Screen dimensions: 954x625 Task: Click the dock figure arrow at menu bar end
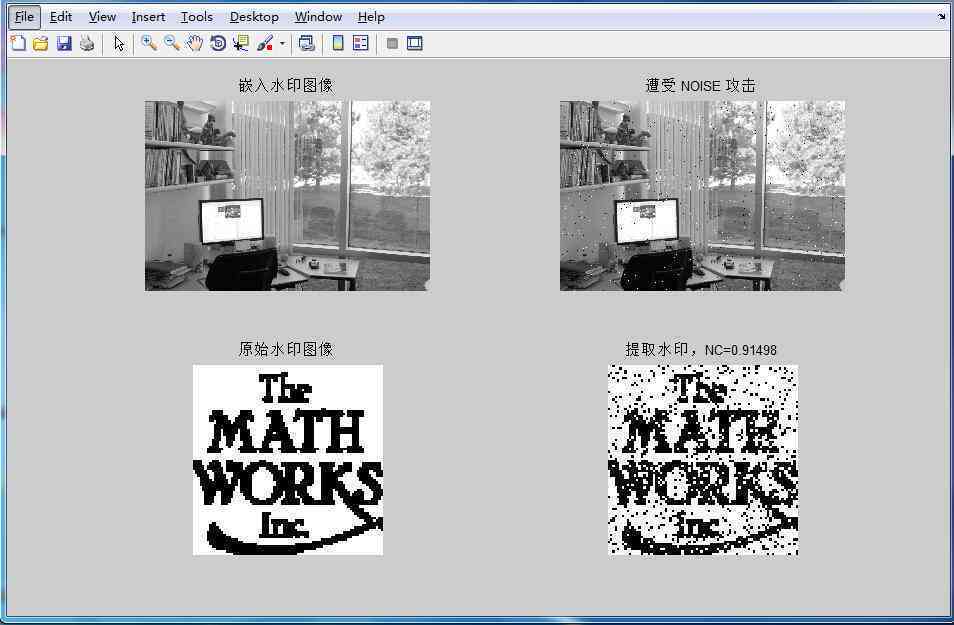point(942,17)
